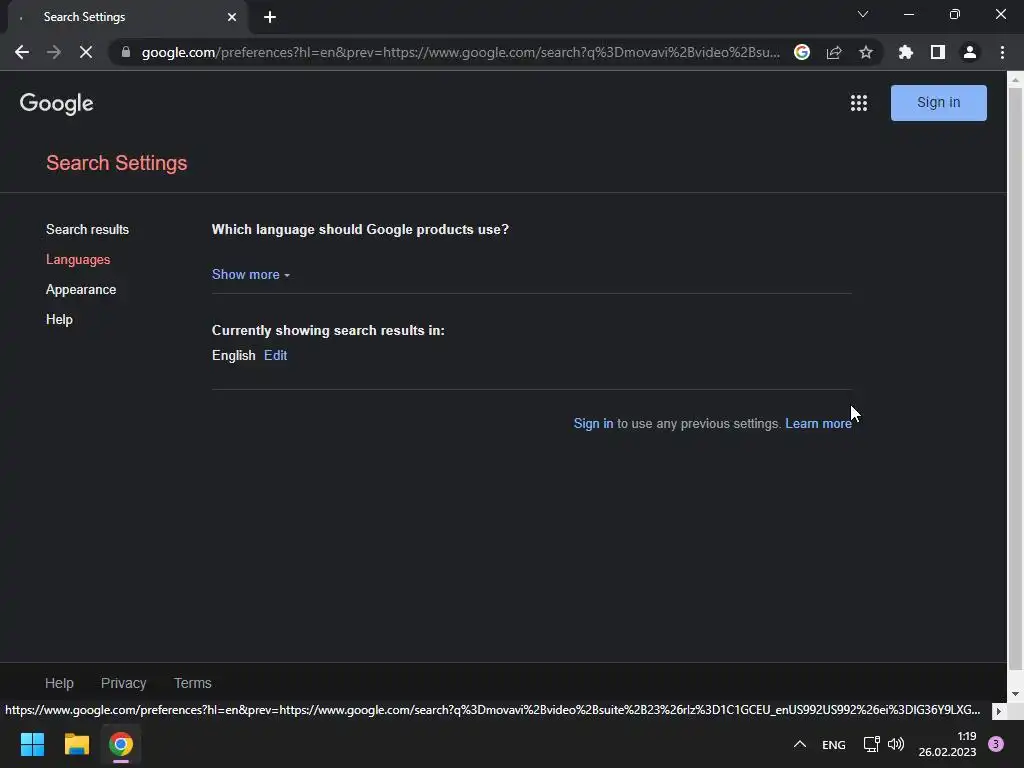Click the scrollbar up arrow
1024x768 pixels.
[x=1015, y=80]
